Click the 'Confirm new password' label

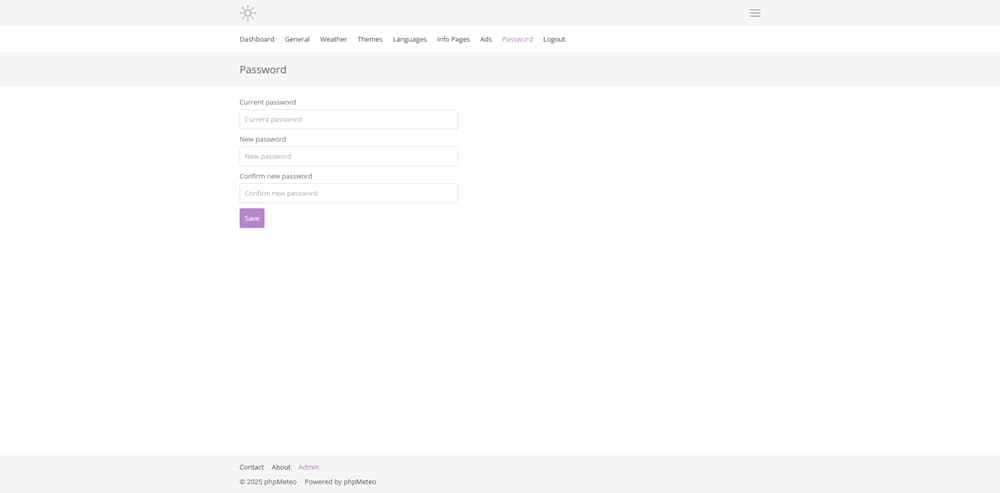click(276, 176)
